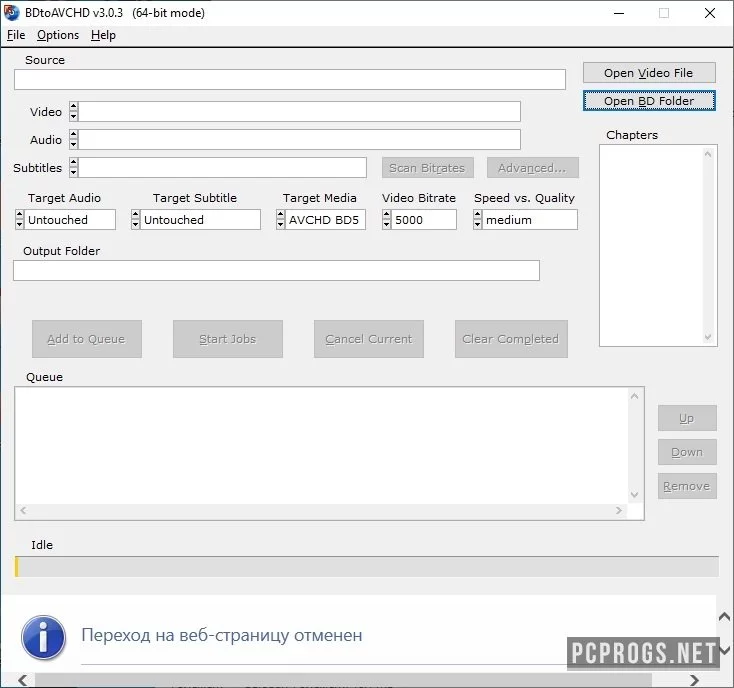The image size is (734, 688).
Task: Raise Video Bitrate with up arrow
Action: (x=386, y=215)
